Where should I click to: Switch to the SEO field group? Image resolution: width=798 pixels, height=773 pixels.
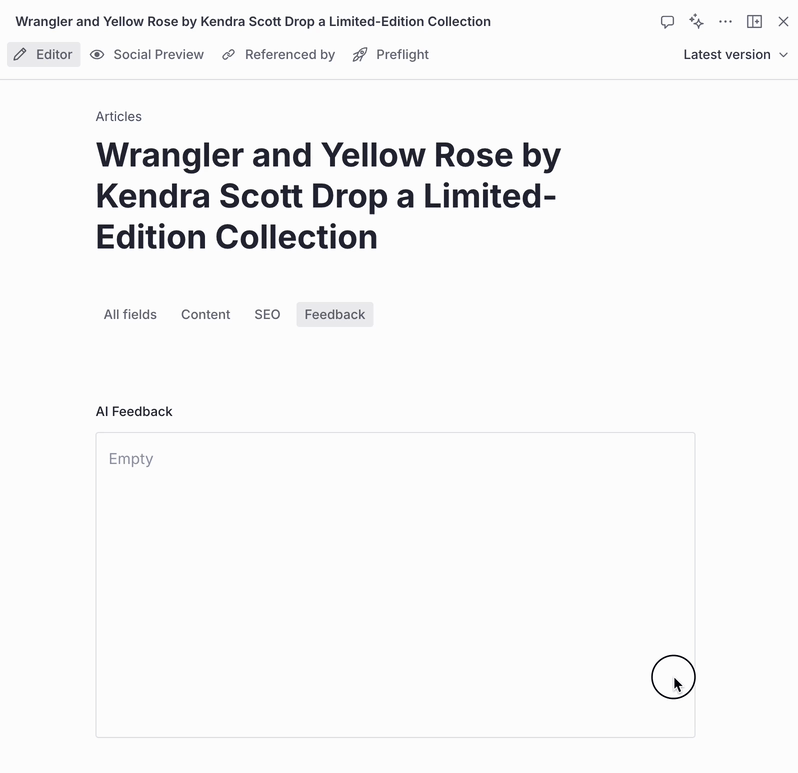pyautogui.click(x=267, y=314)
